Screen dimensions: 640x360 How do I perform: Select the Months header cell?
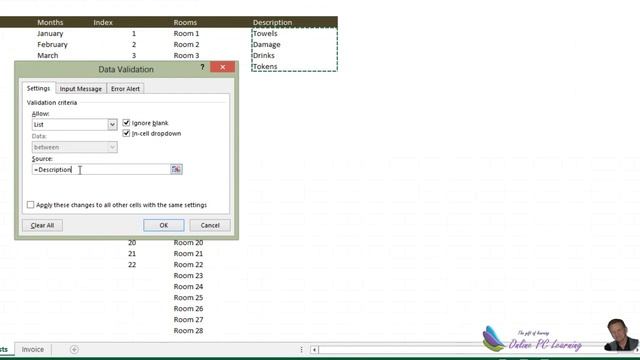click(50, 22)
